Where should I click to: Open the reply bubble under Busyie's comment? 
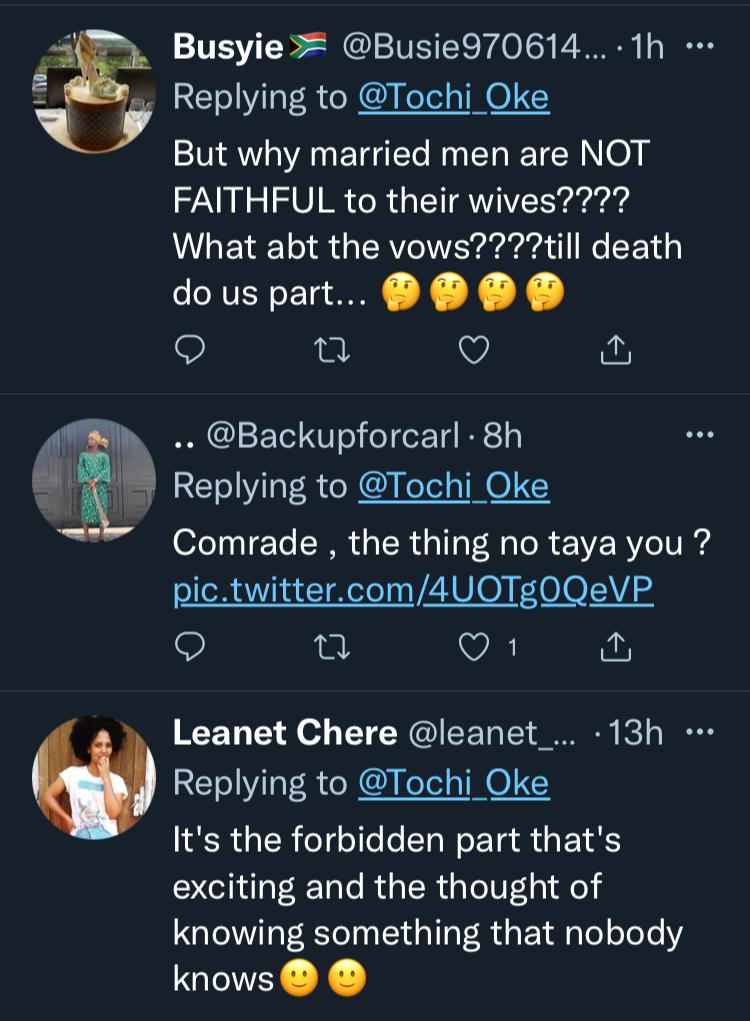[190, 346]
